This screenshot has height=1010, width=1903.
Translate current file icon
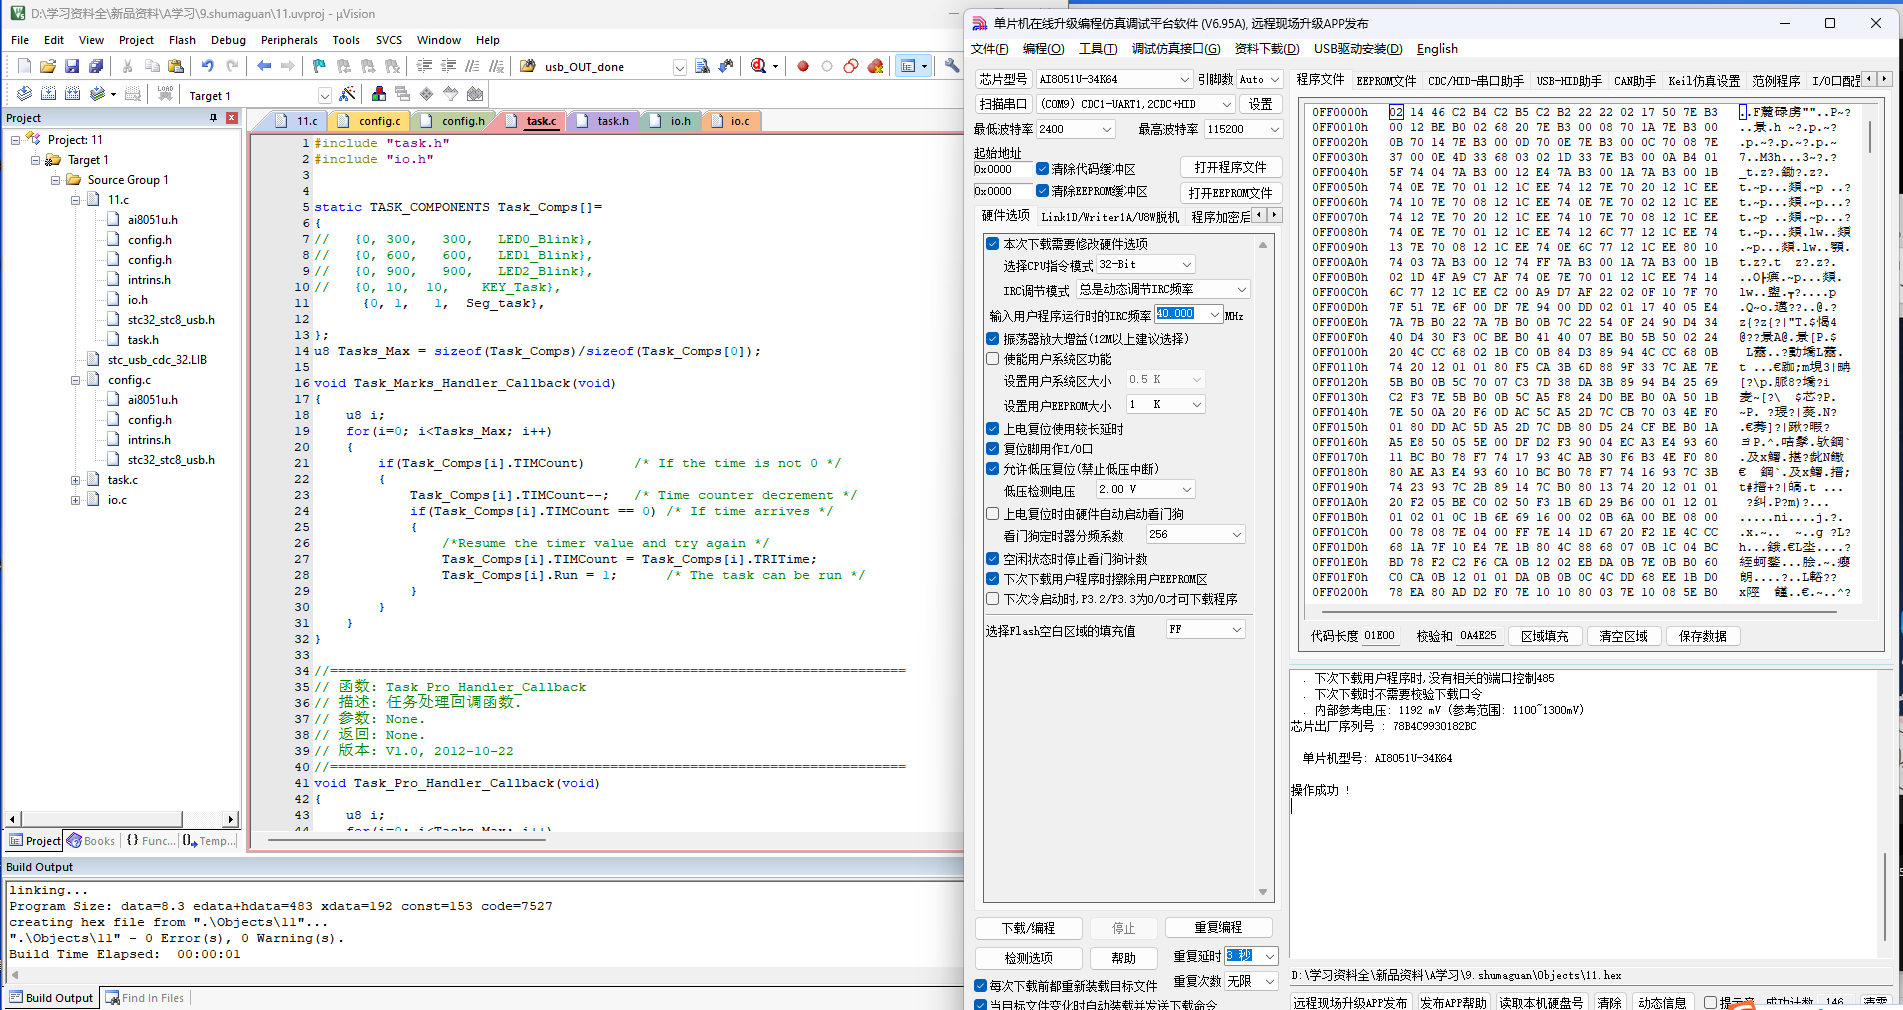[24, 94]
